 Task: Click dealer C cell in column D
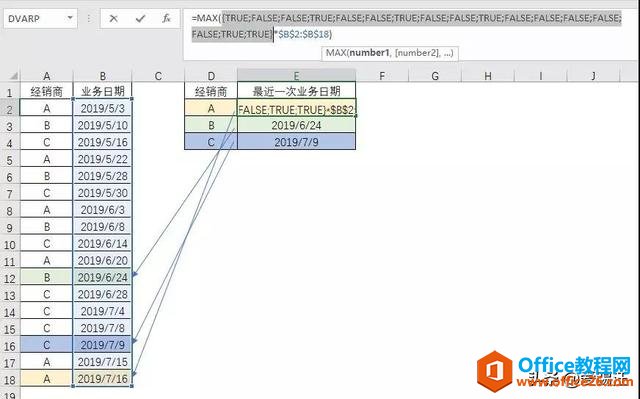[211, 142]
